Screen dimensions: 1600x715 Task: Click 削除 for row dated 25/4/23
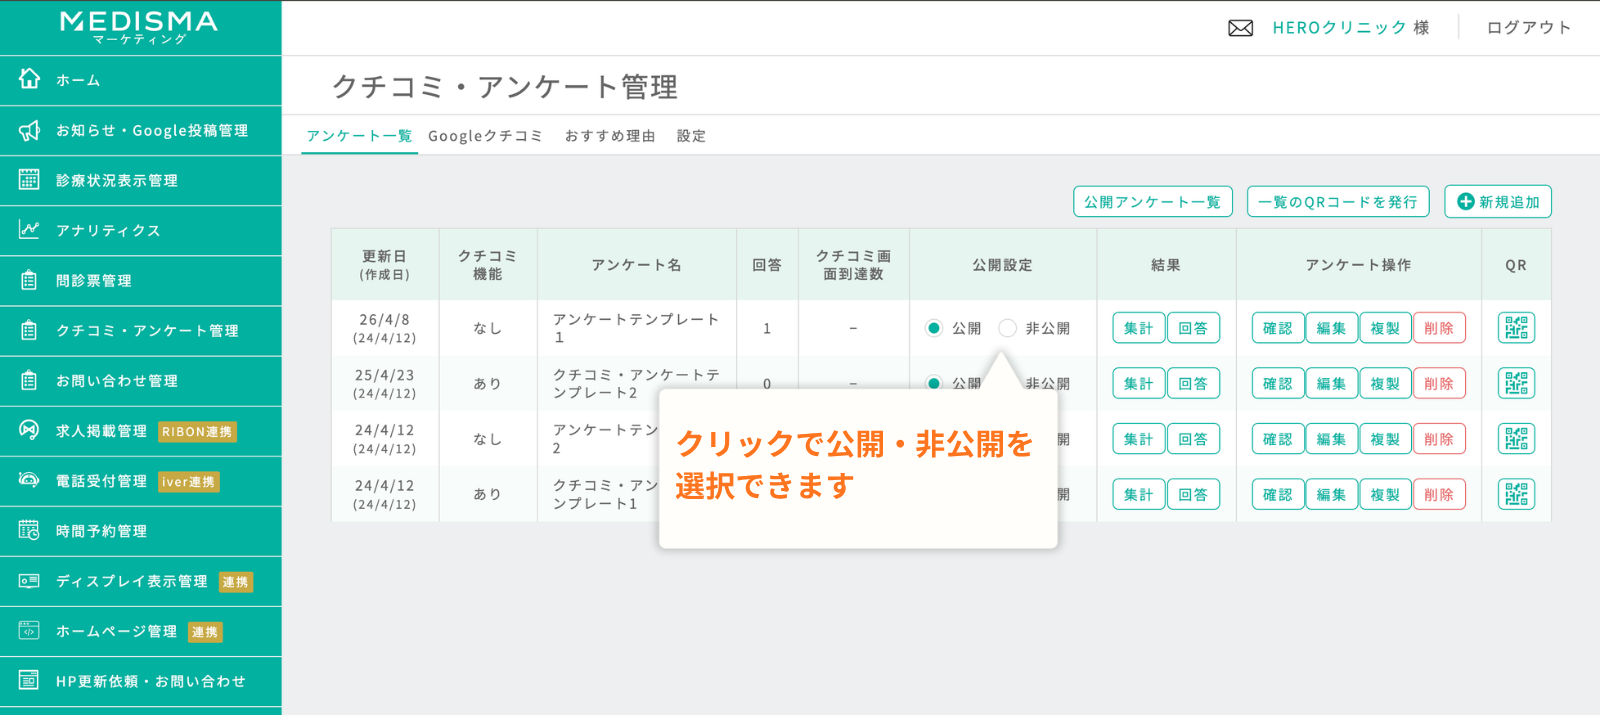[1440, 383]
